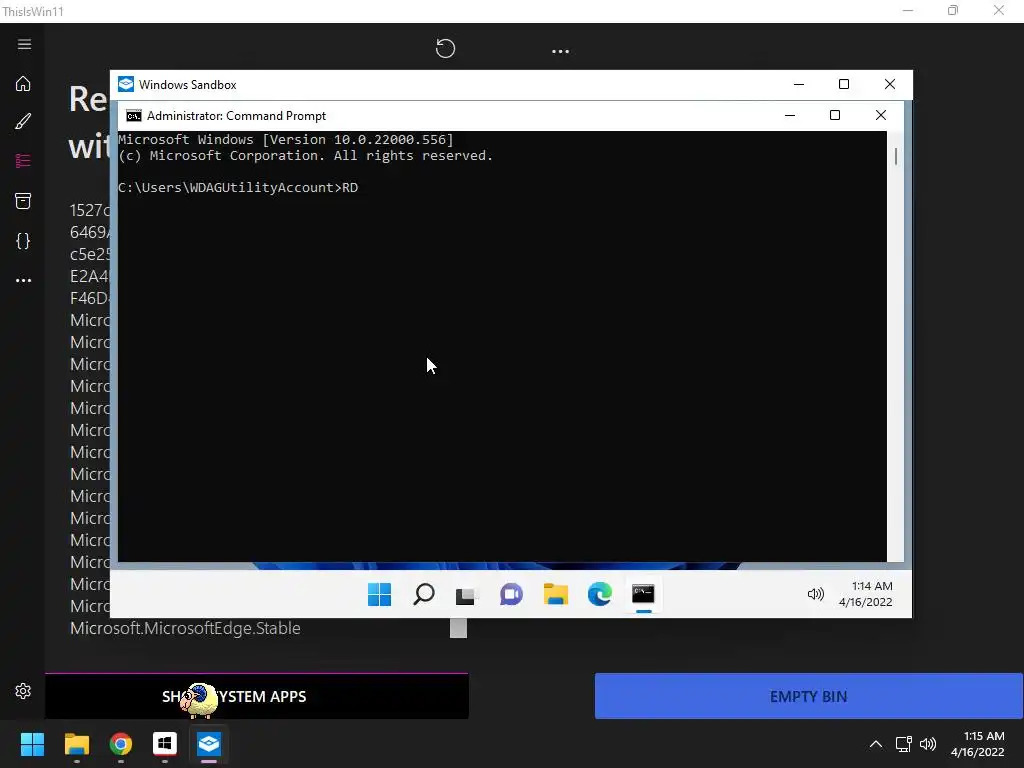Click the app list scrollbar thumb
Screen dimensions: 1024x768
(458, 628)
